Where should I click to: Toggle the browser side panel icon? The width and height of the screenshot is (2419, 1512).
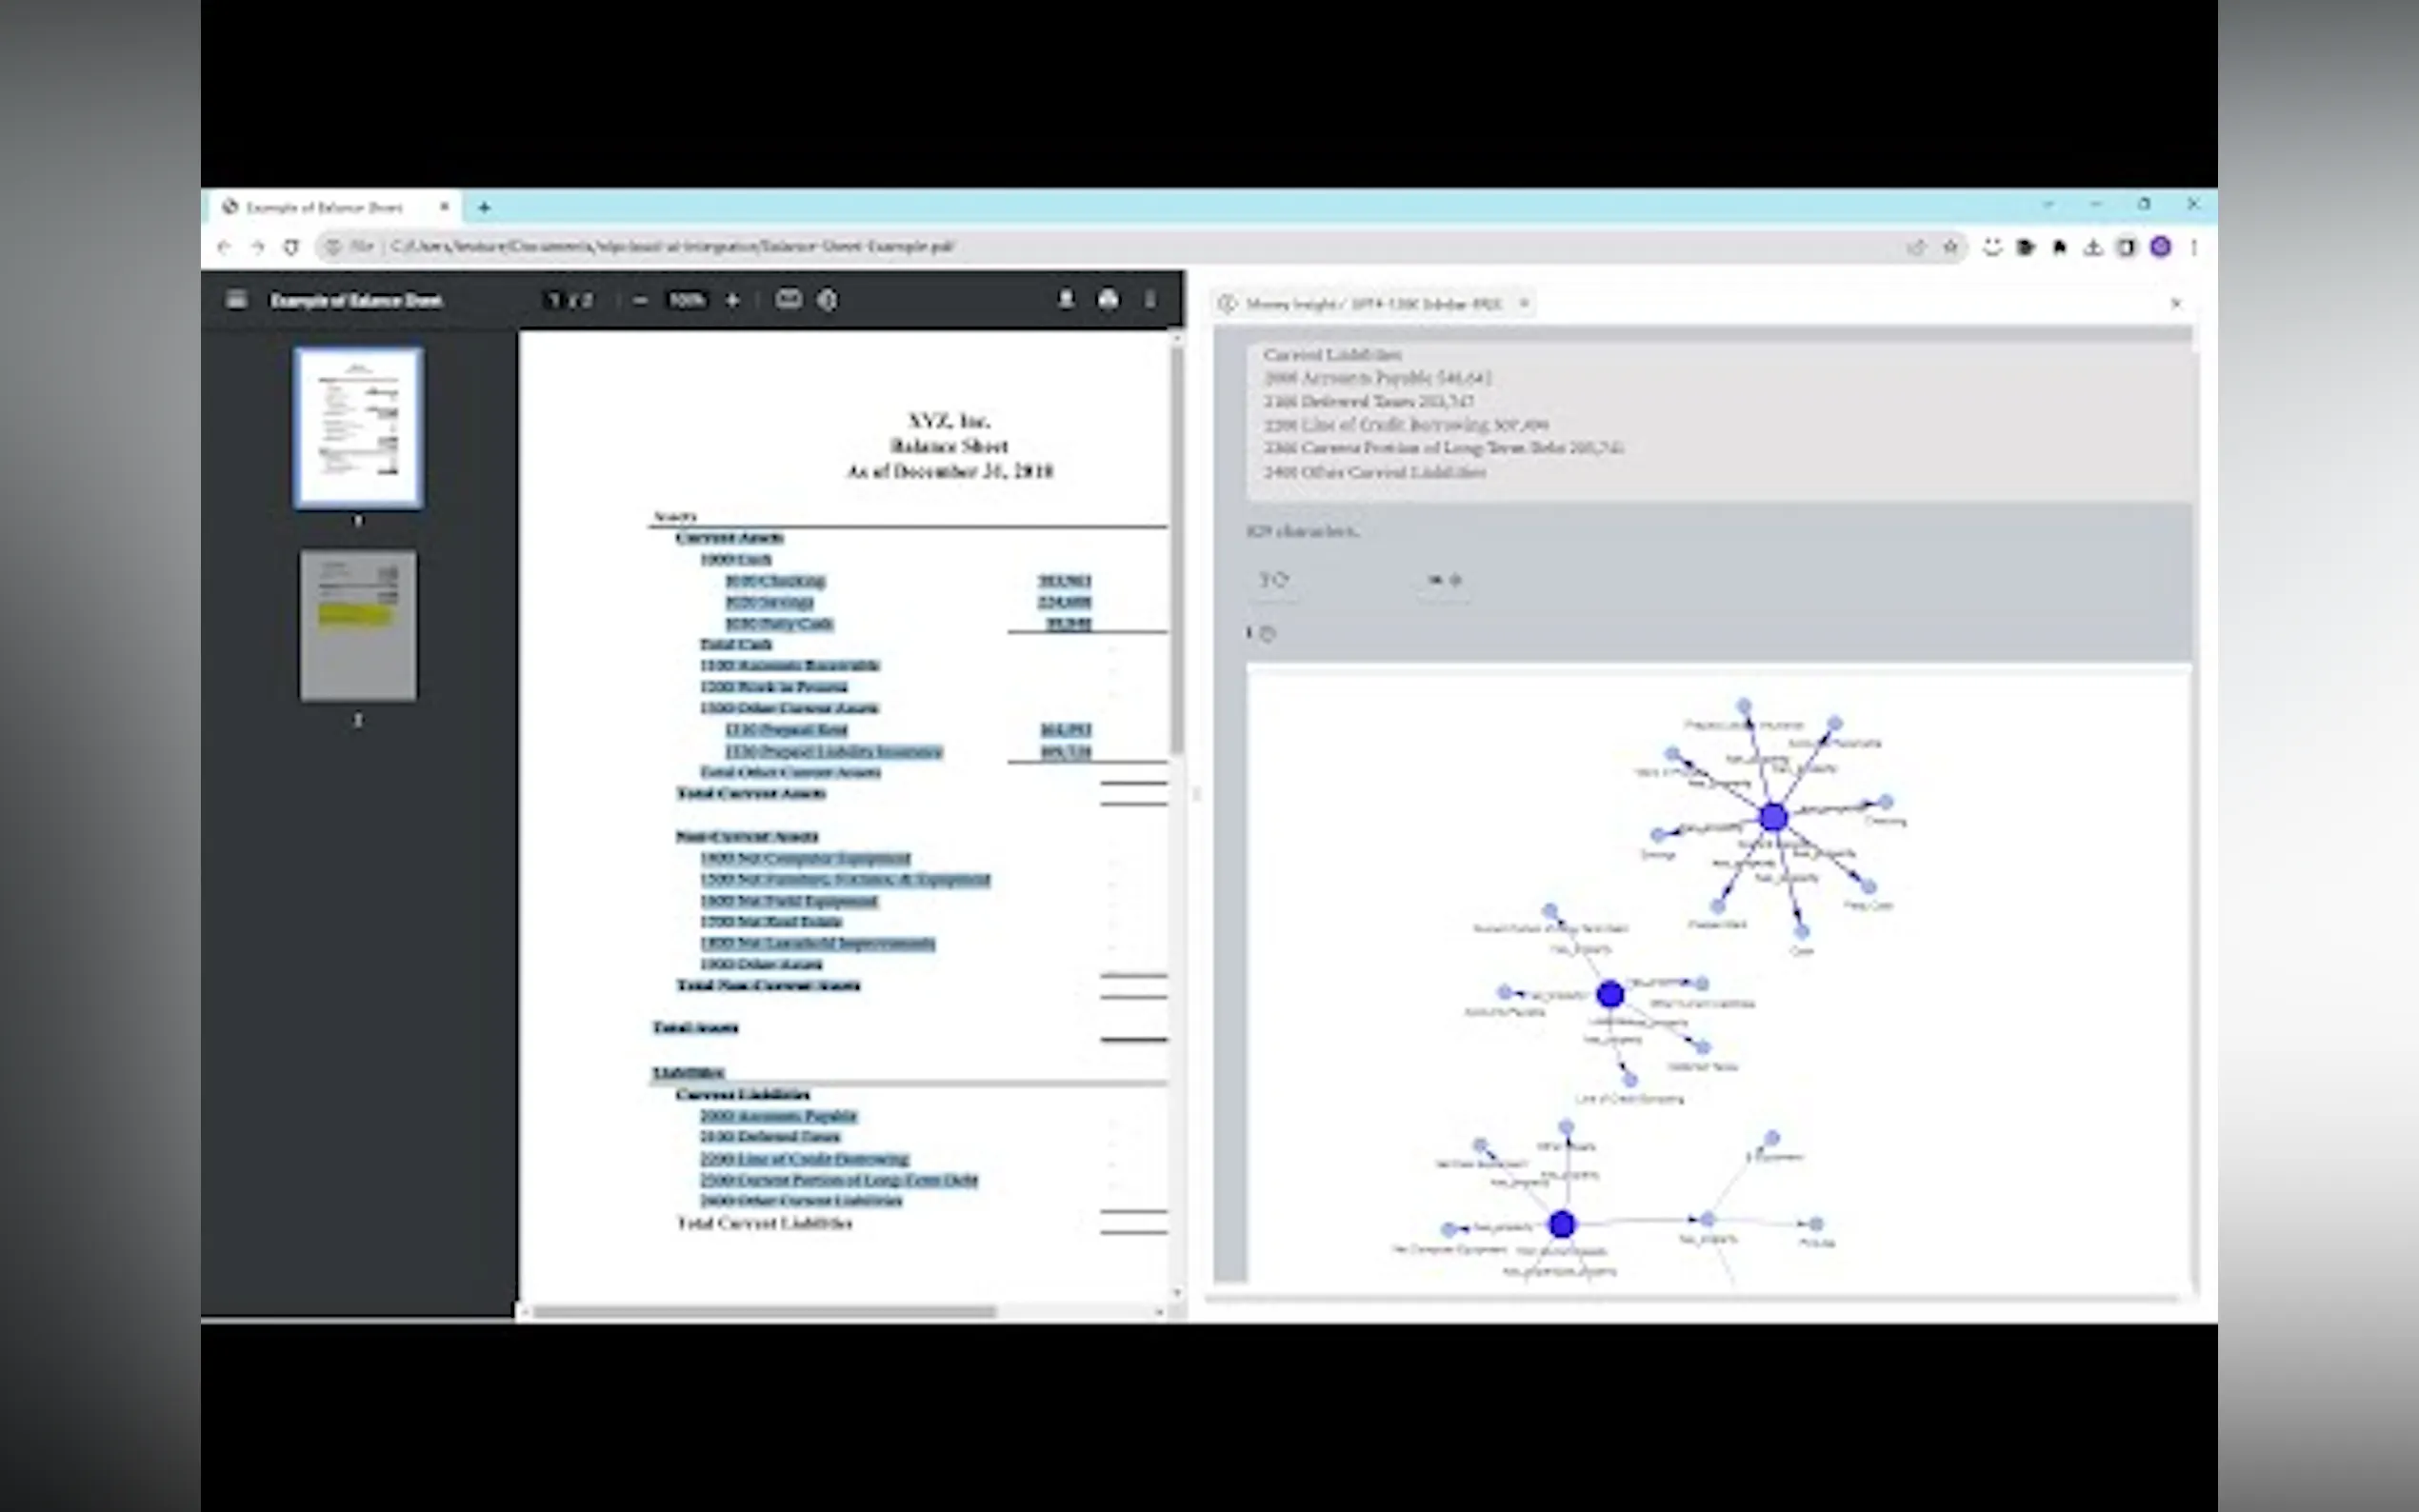click(x=2126, y=247)
